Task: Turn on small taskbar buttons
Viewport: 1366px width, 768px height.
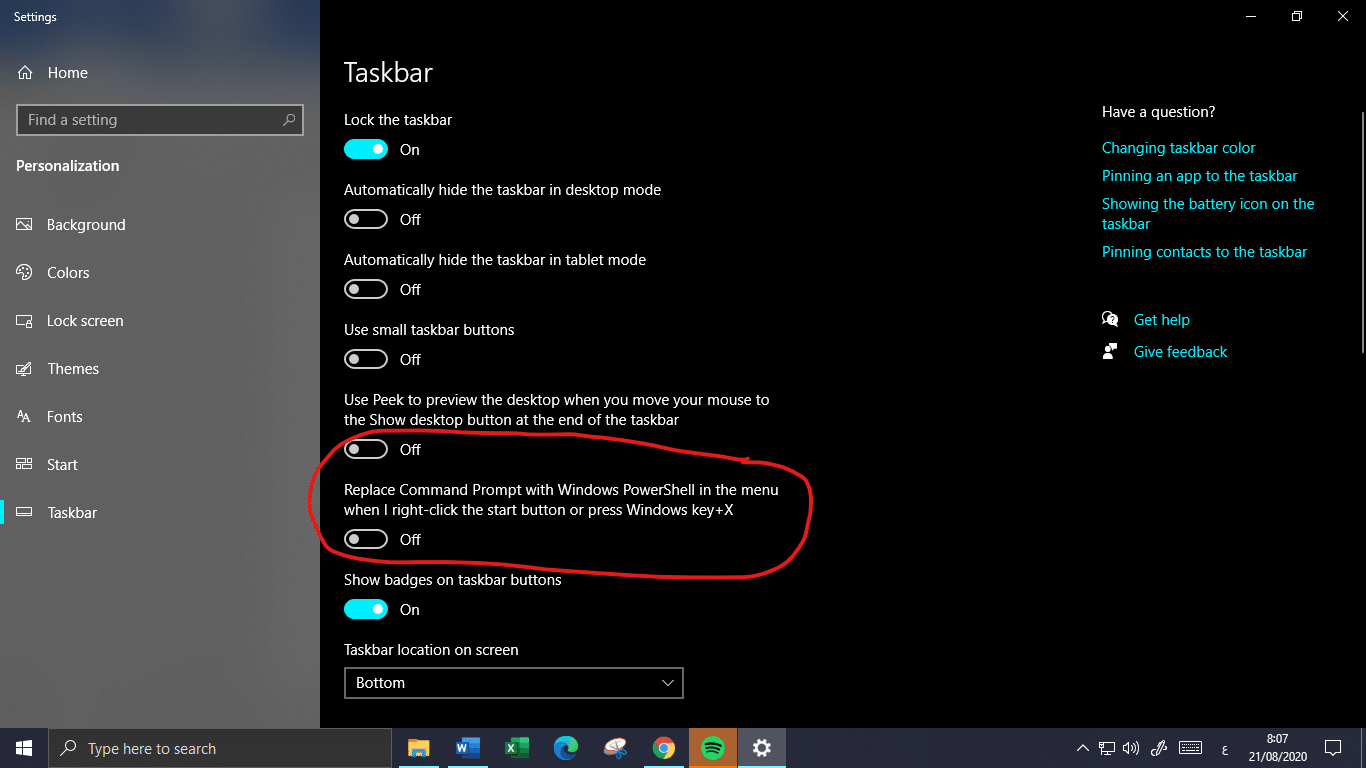Action: pyautogui.click(x=366, y=359)
